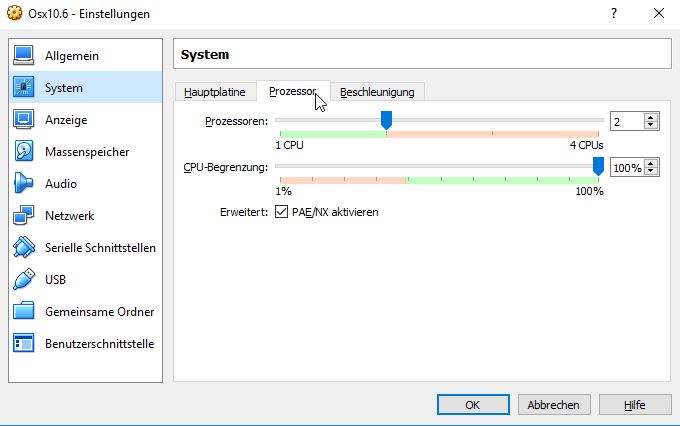Click the Prozessoren slider handle

386,120
